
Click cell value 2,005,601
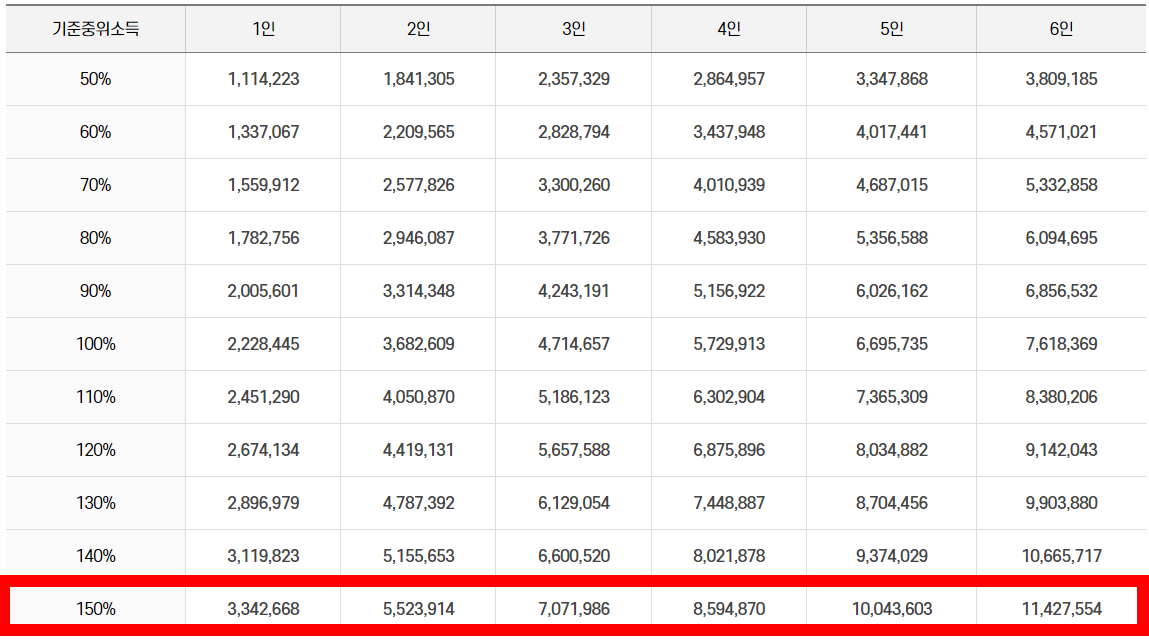point(263,291)
